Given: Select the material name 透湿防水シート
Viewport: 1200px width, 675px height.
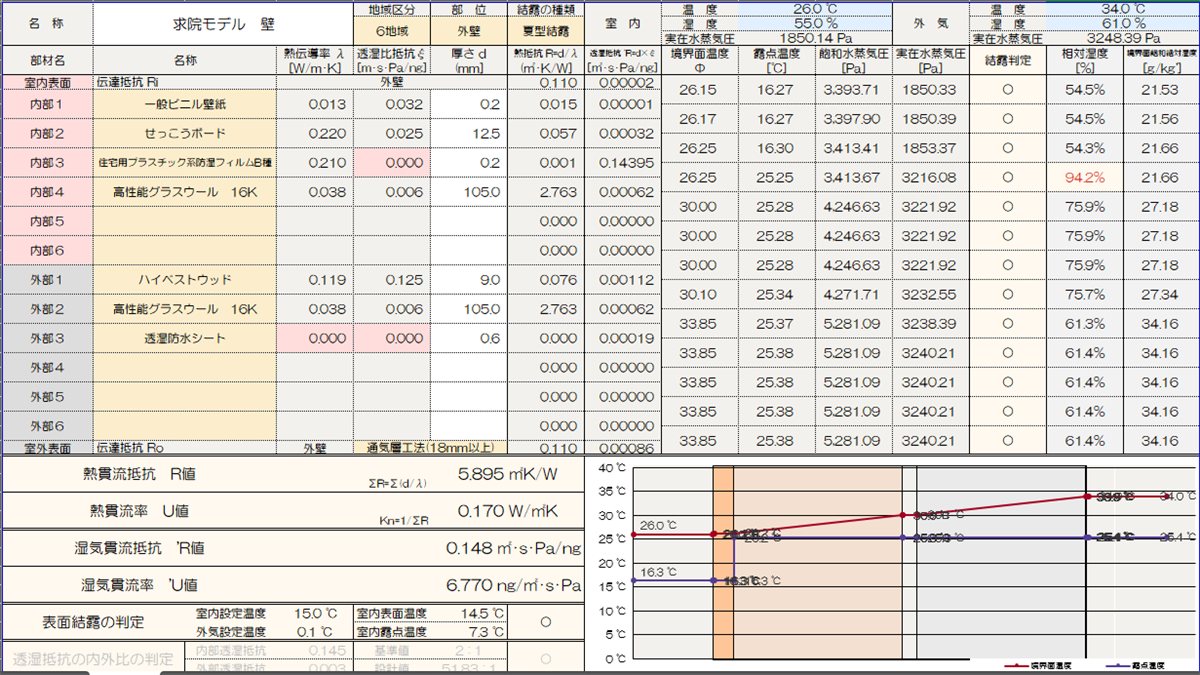Looking at the screenshot, I should [x=185, y=338].
